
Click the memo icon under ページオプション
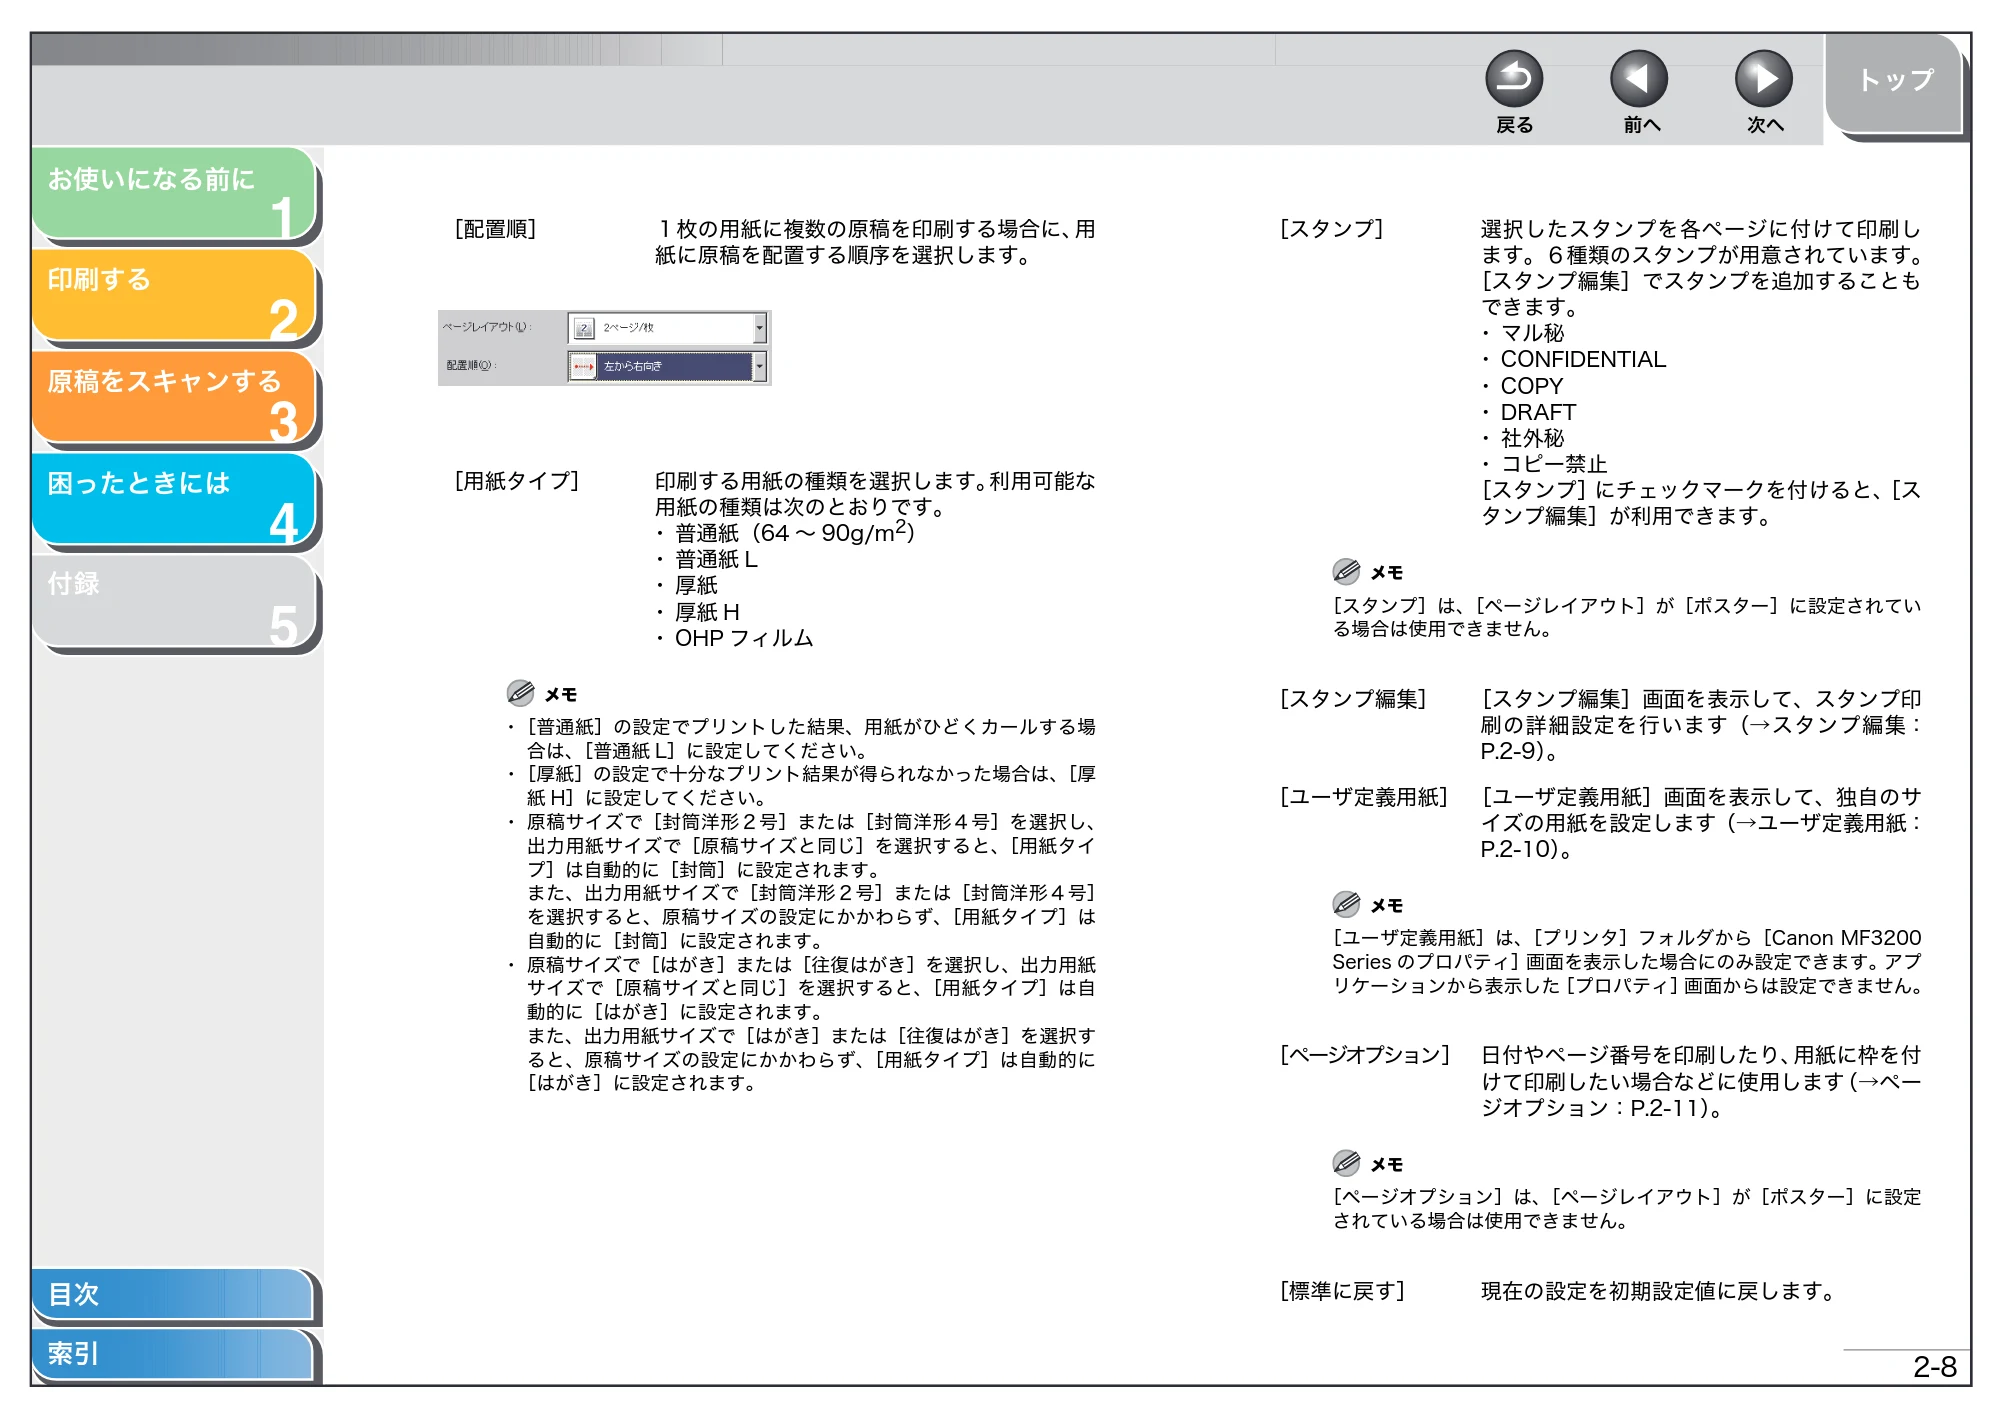[1346, 1163]
